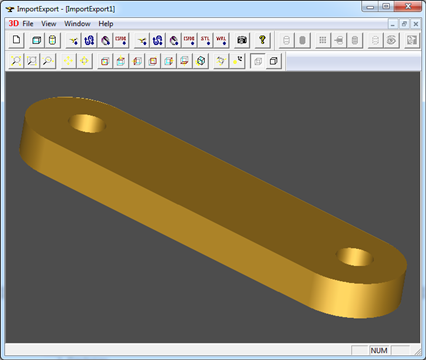Open the Help menu
This screenshot has width=426, height=360.
106,24
